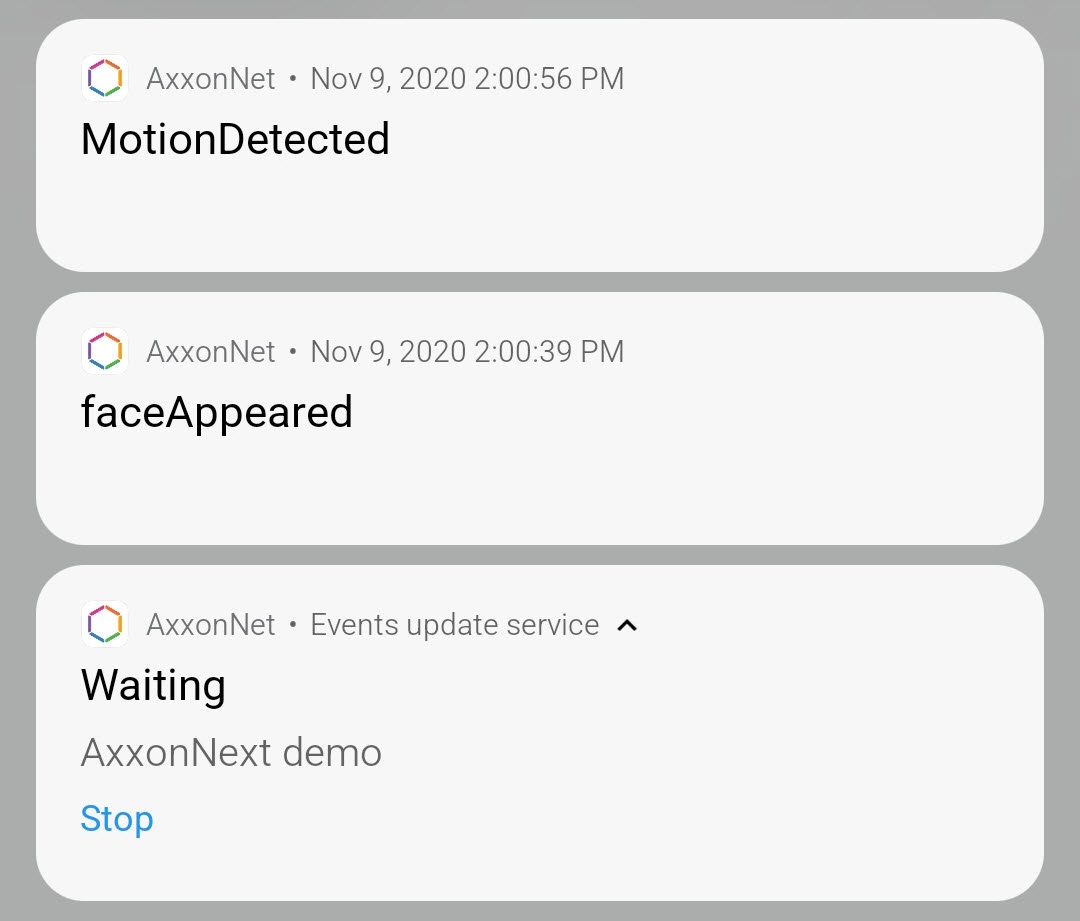Open the faceAppeared event title
Viewport: 1080px width, 921px height.
[217, 412]
